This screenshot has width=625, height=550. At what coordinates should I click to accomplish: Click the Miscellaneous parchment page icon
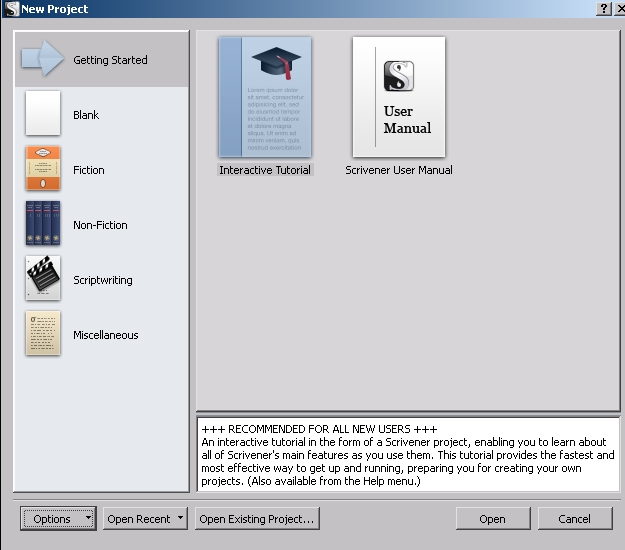[43, 333]
